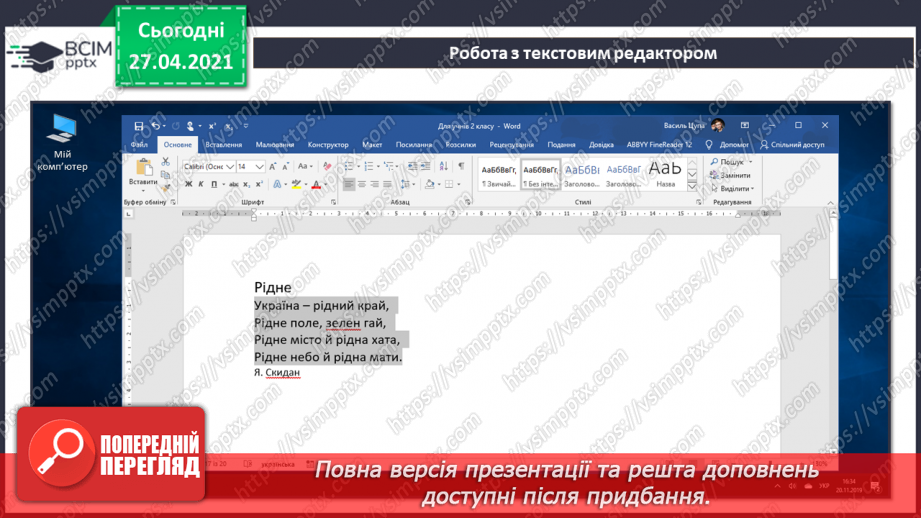The image size is (921, 518).
Task: Click the text highlight yellow color button
Action: point(296,184)
